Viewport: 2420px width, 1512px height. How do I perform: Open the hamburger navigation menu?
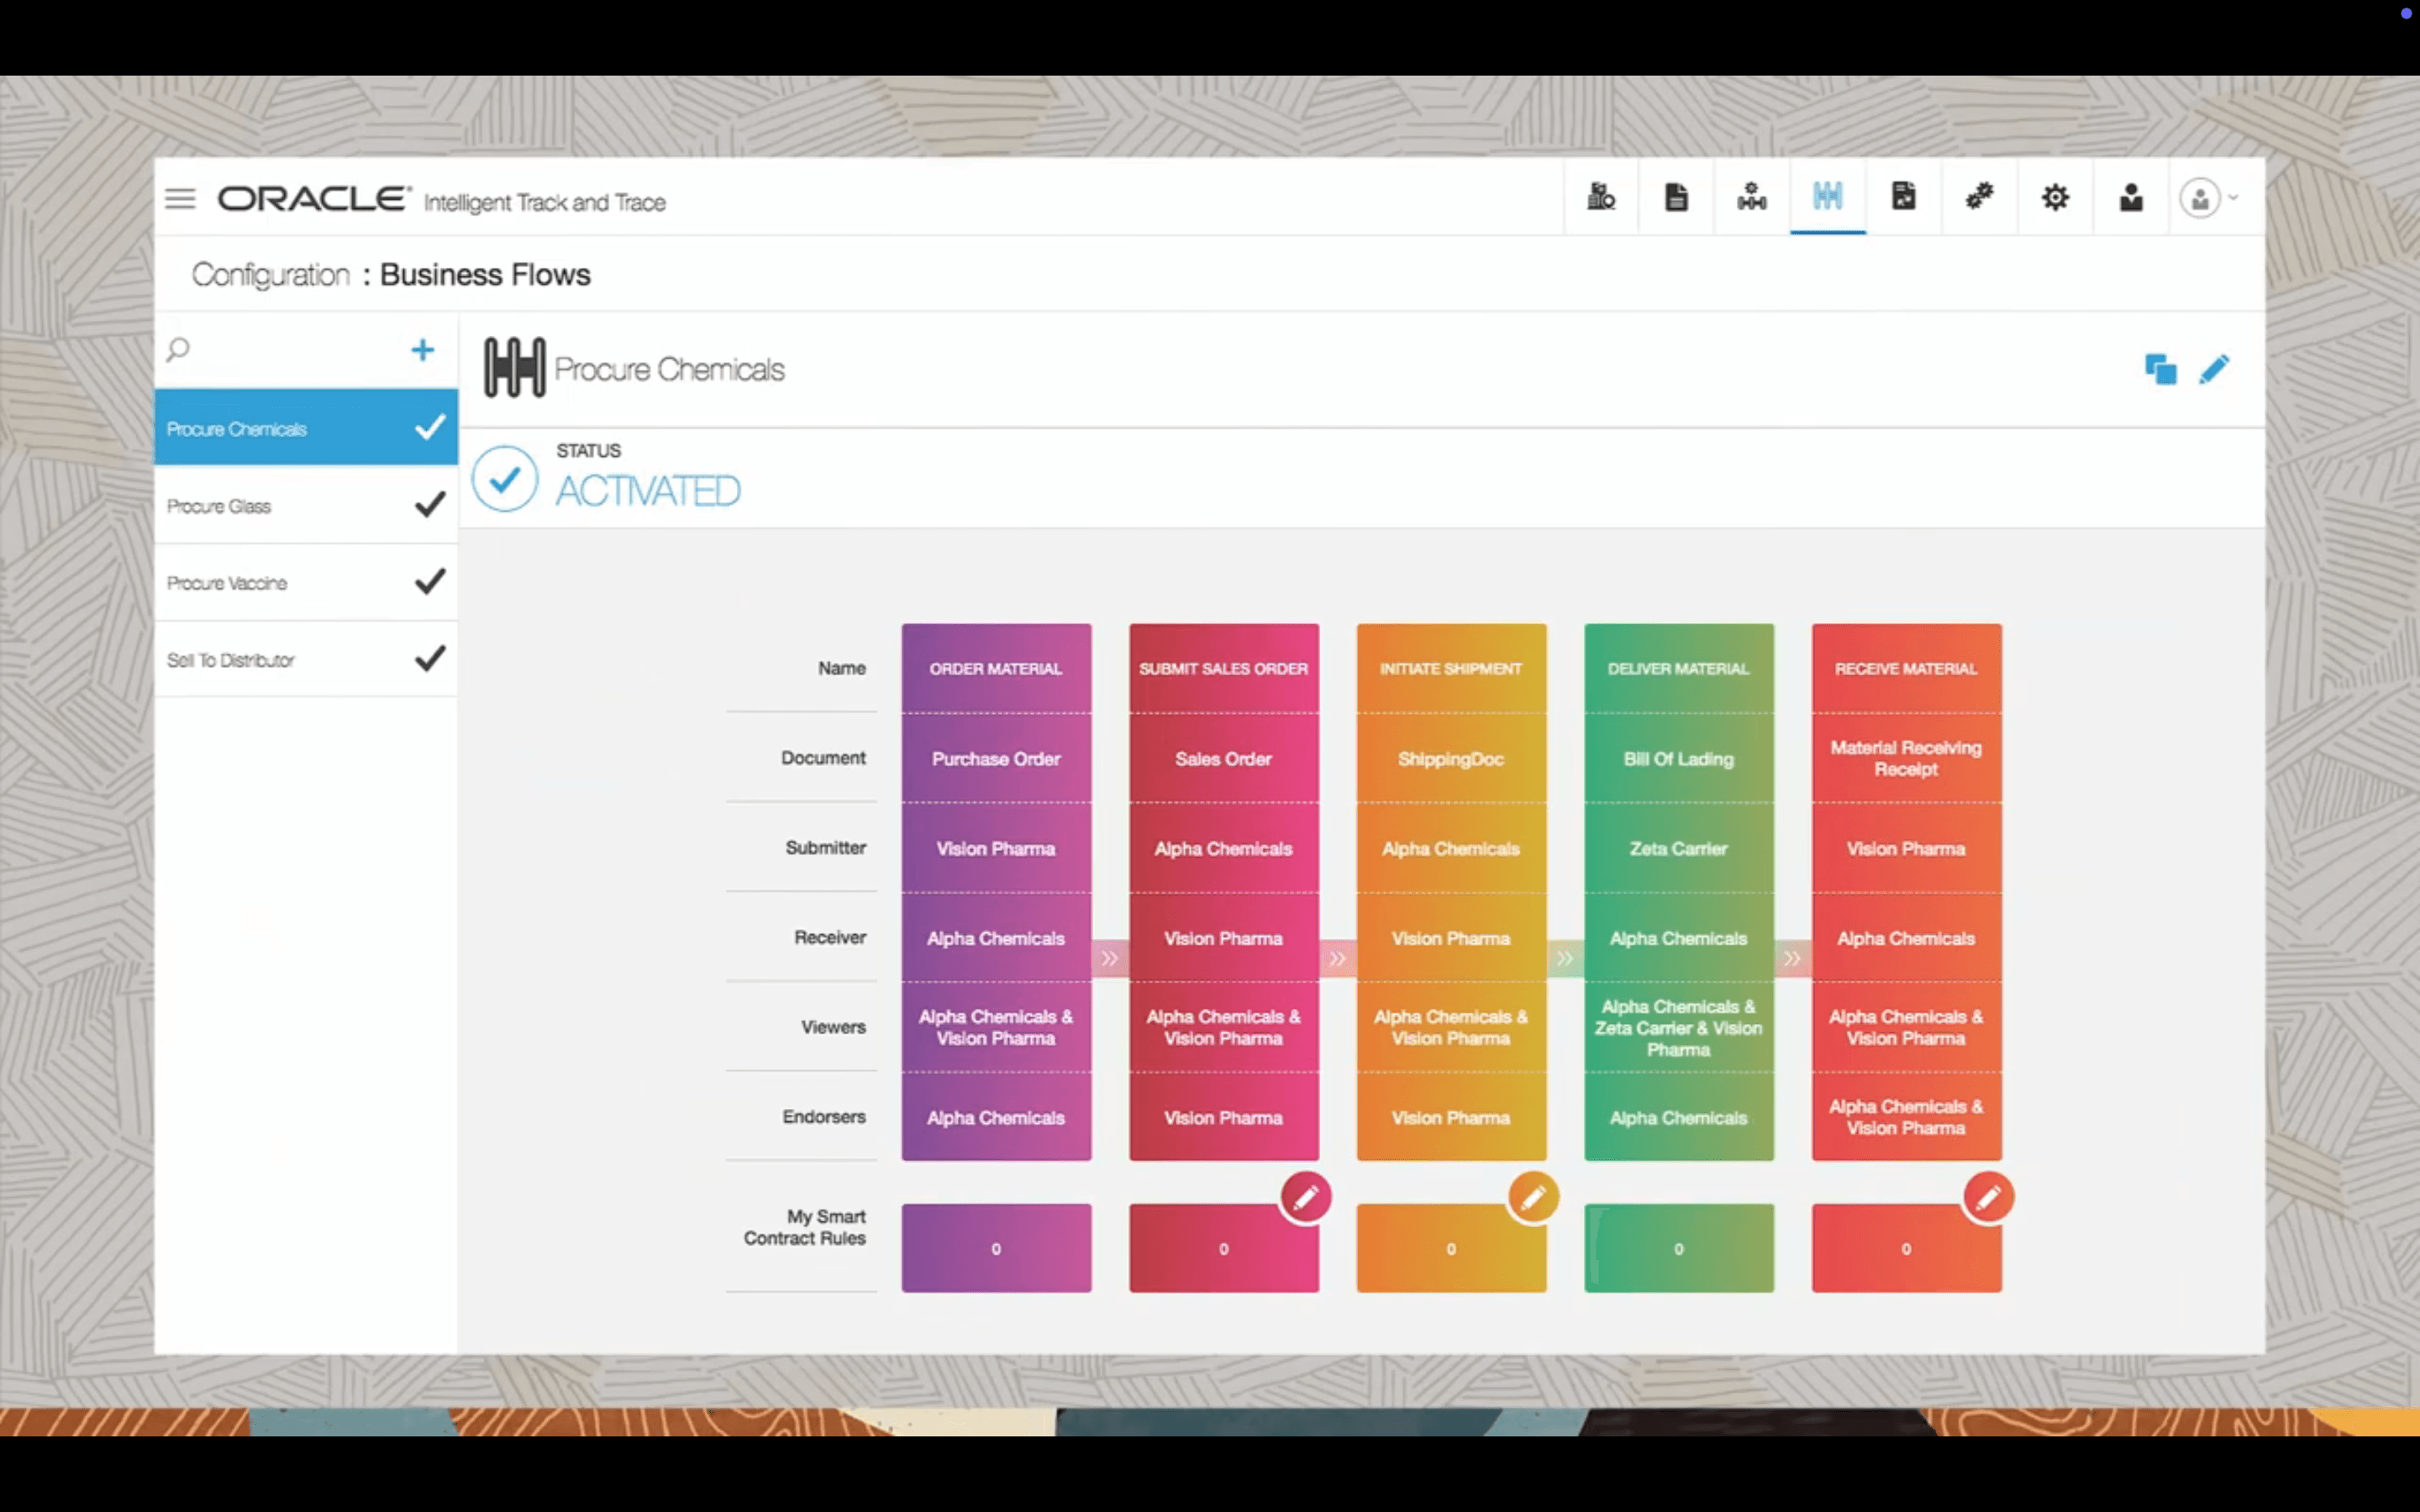[180, 199]
